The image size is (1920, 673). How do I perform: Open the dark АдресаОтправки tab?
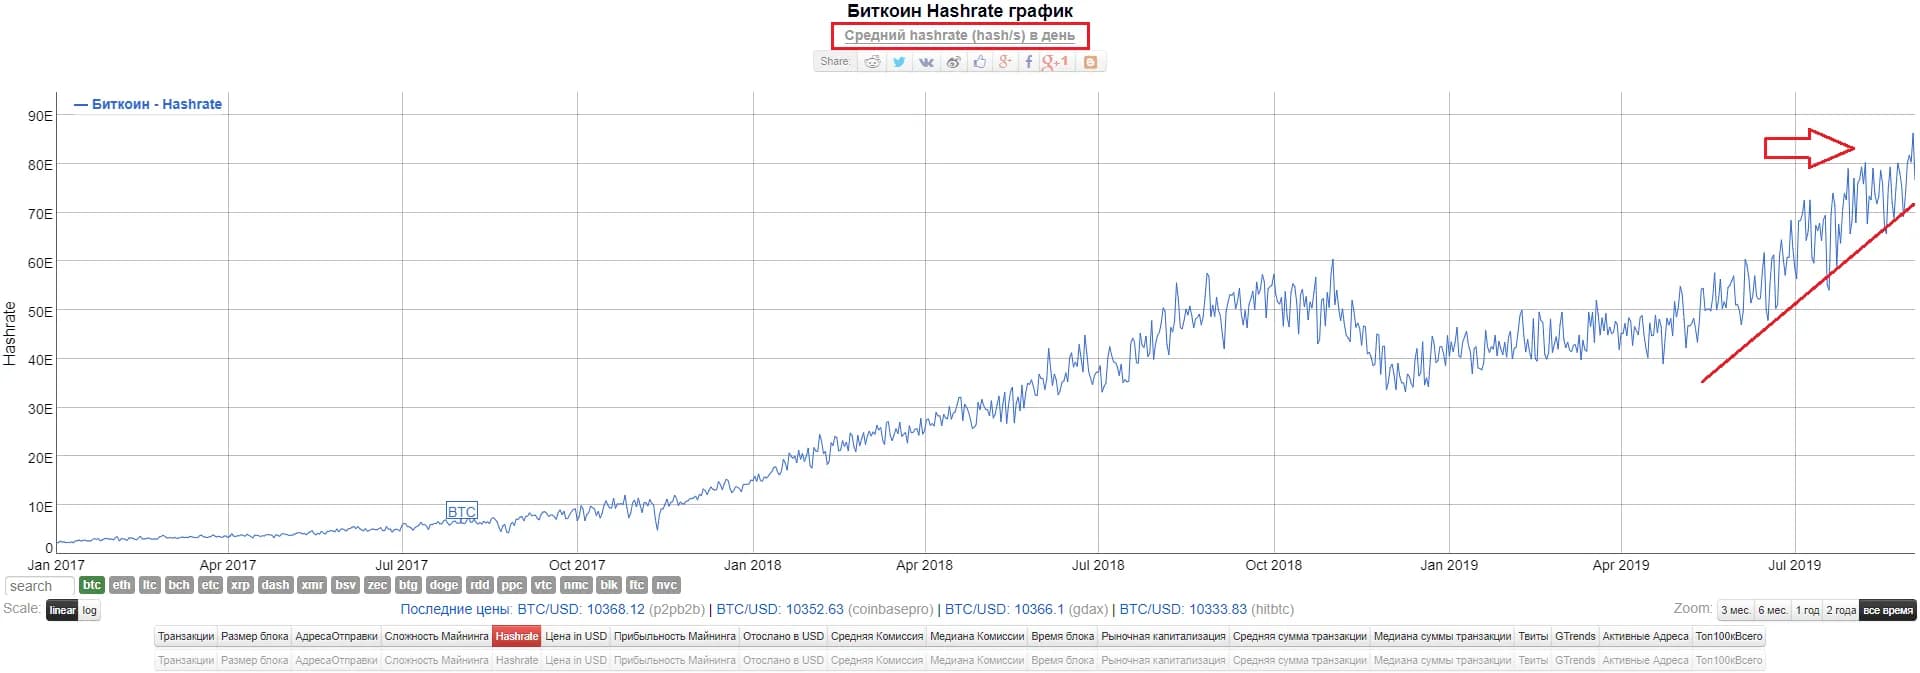pyautogui.click(x=336, y=636)
